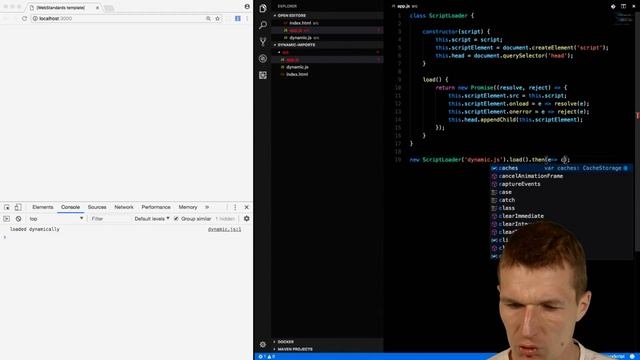Collapse the OPEN EDITORS section

click(x=290, y=16)
